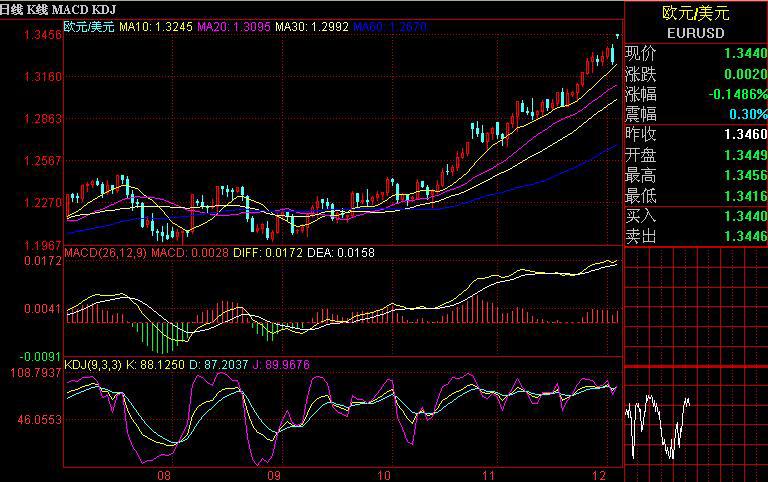Jump to month 09 on the time axis
This screenshot has width=768, height=482.
click(x=274, y=475)
